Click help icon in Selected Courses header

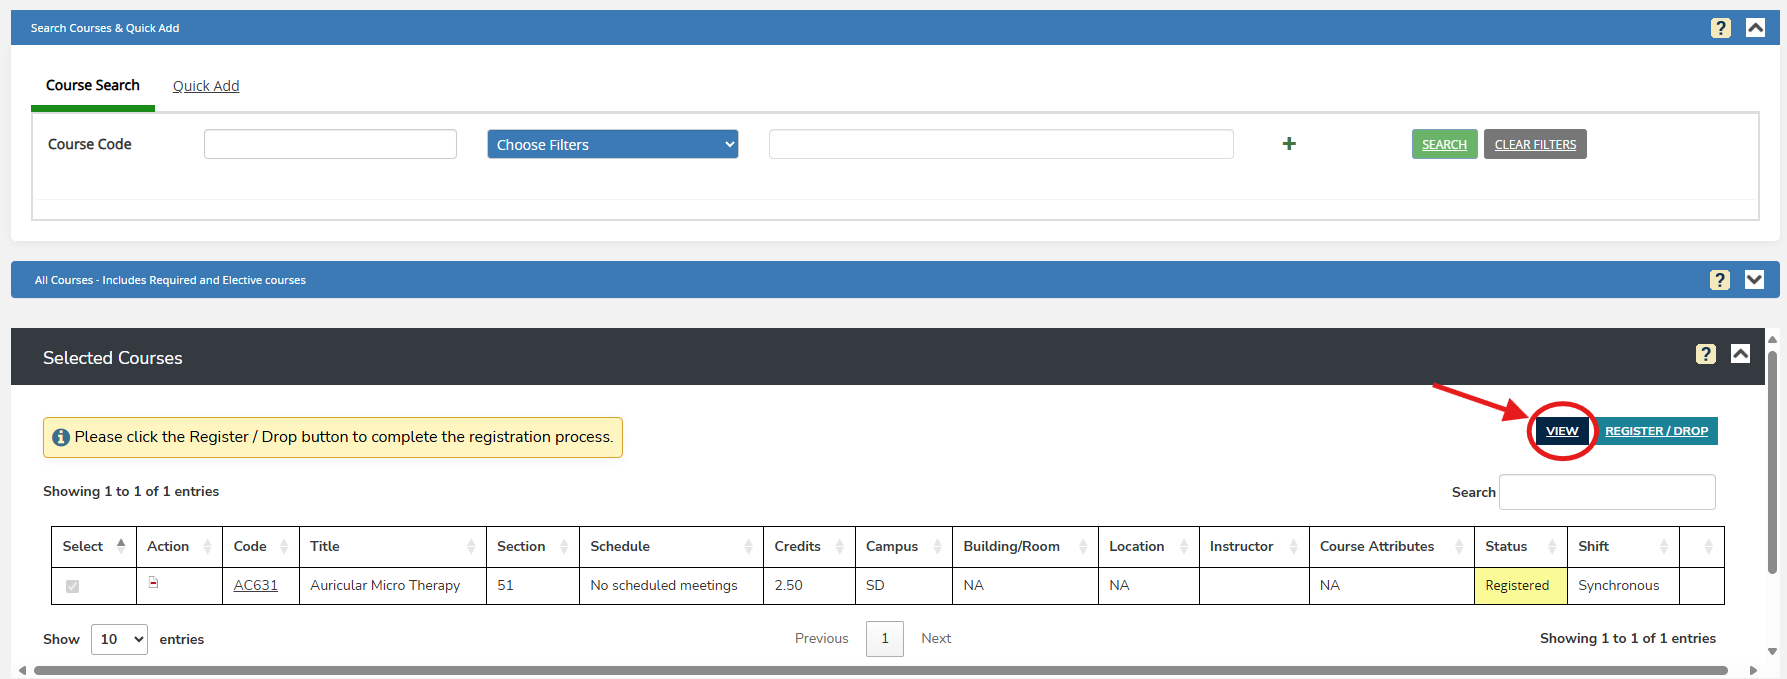click(1705, 354)
